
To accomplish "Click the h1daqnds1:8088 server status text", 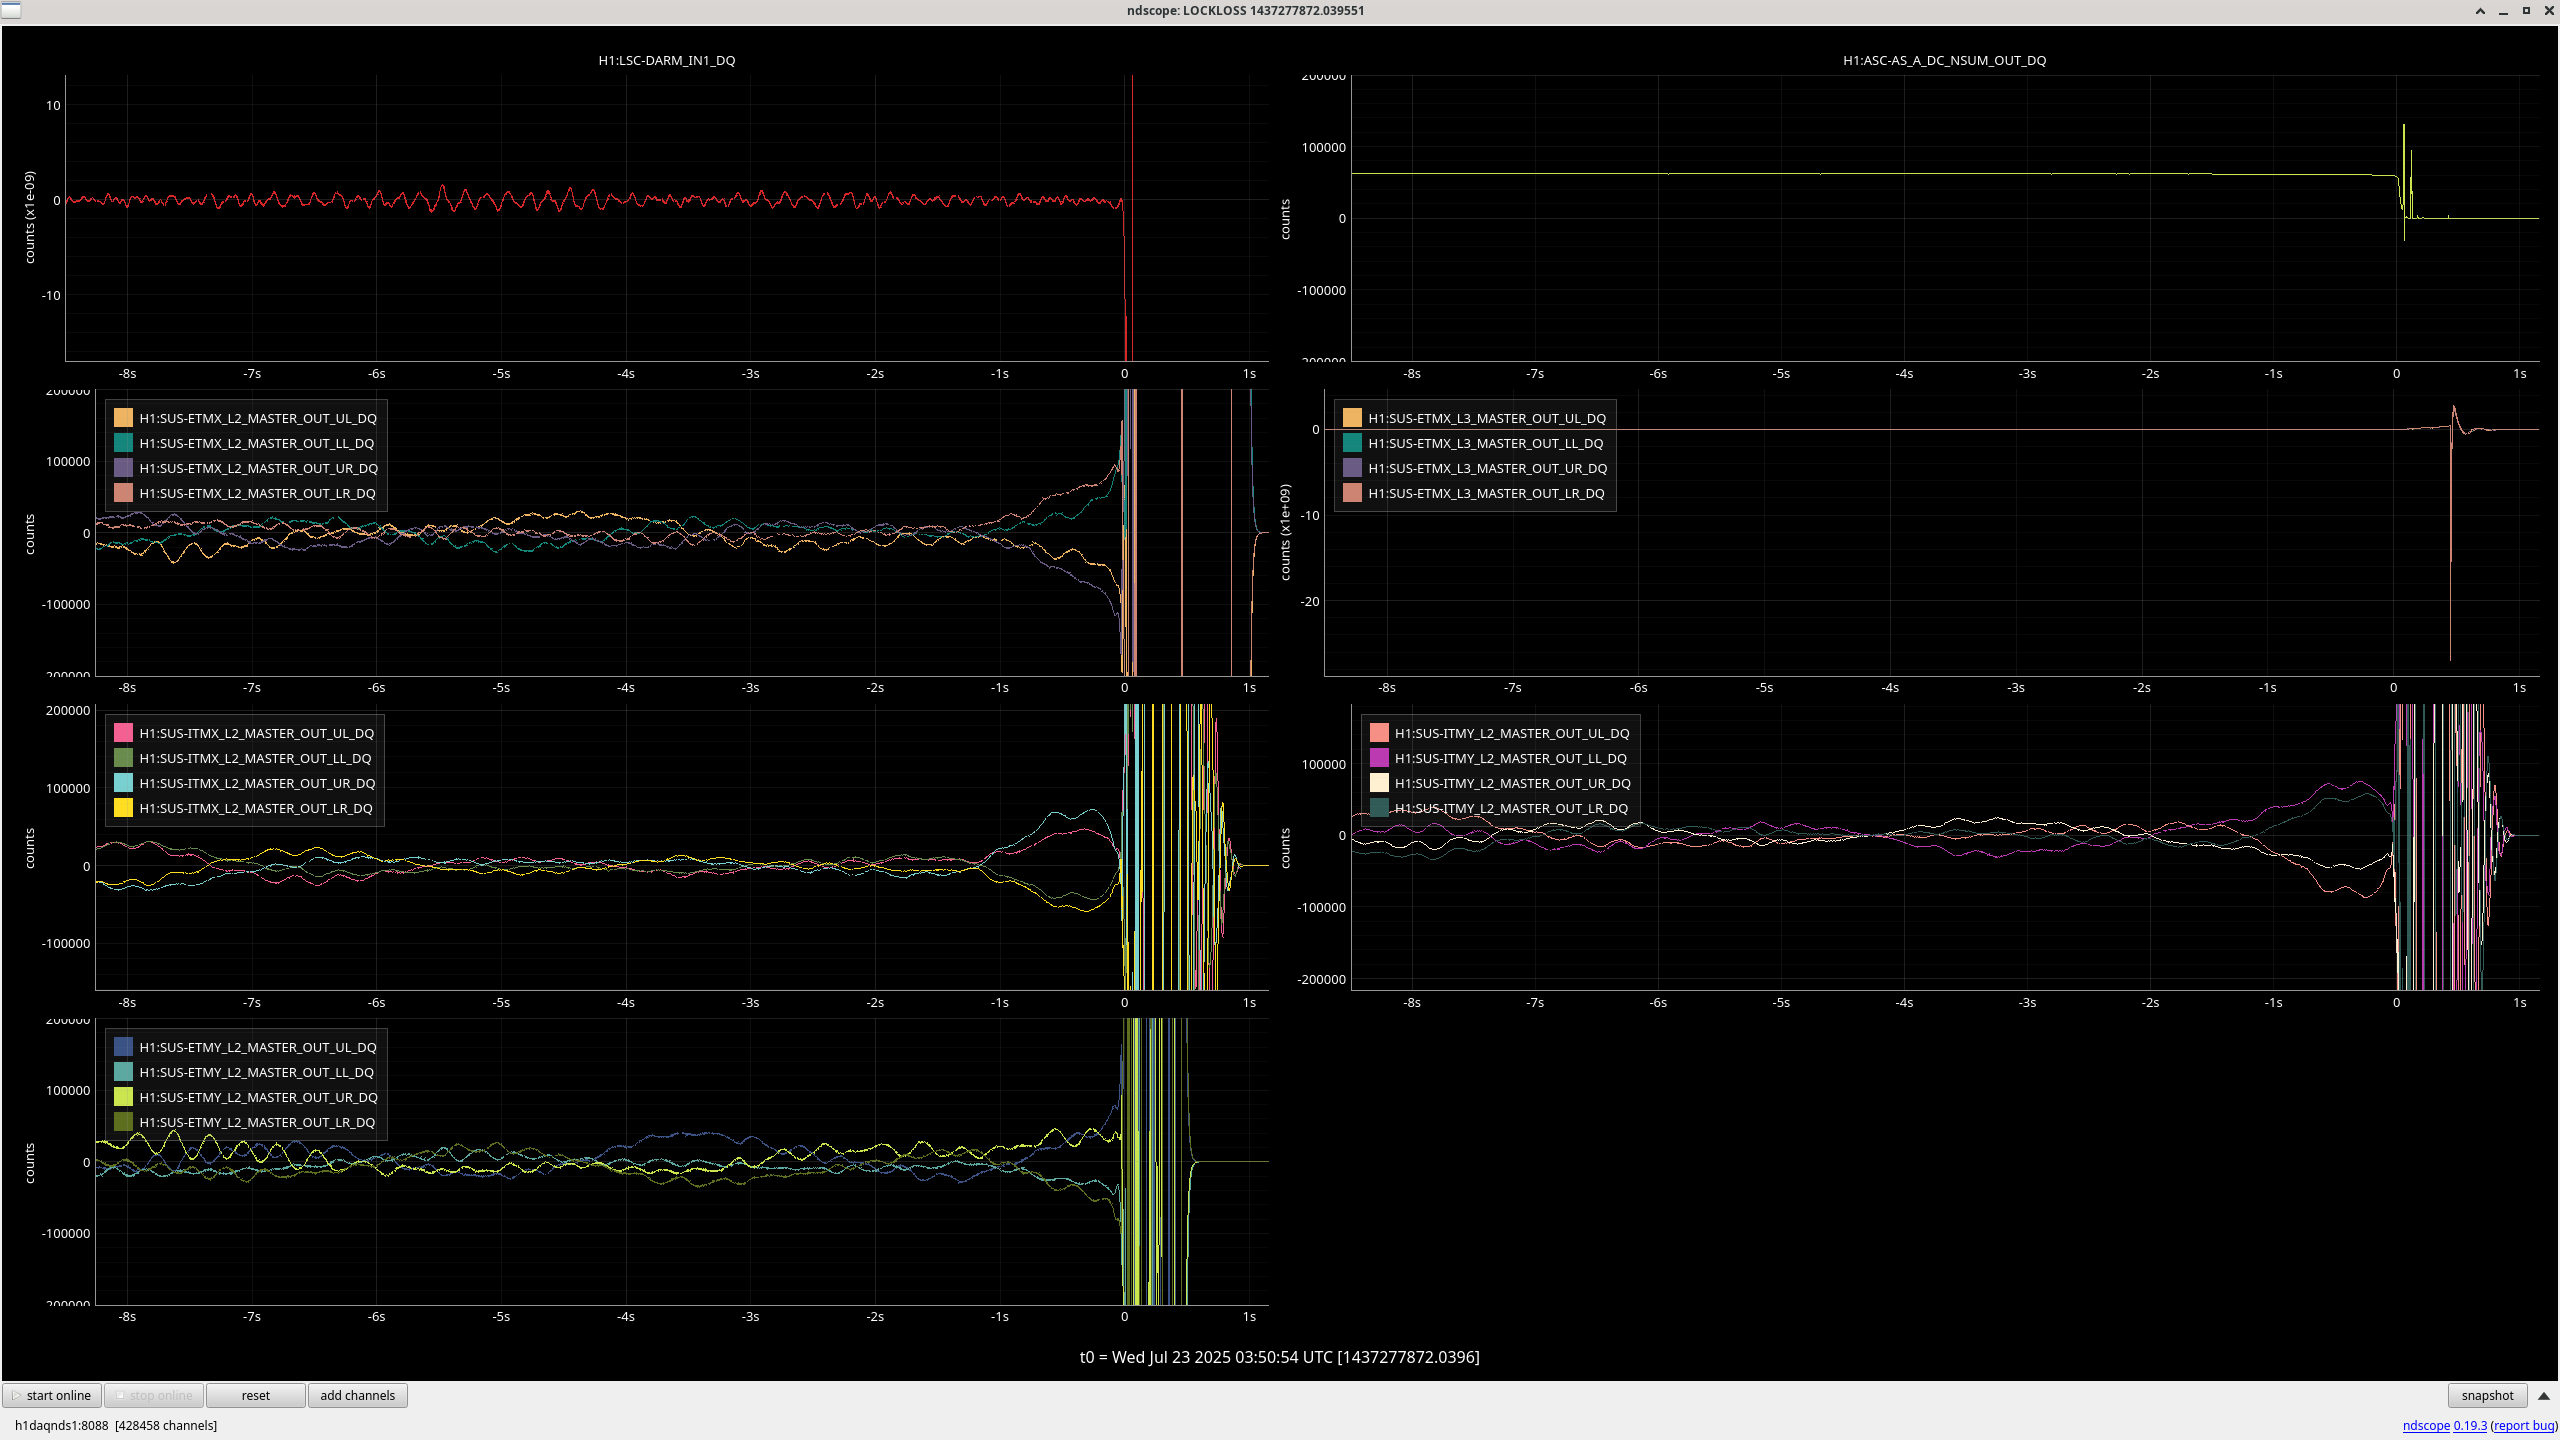I will (x=116, y=1425).
